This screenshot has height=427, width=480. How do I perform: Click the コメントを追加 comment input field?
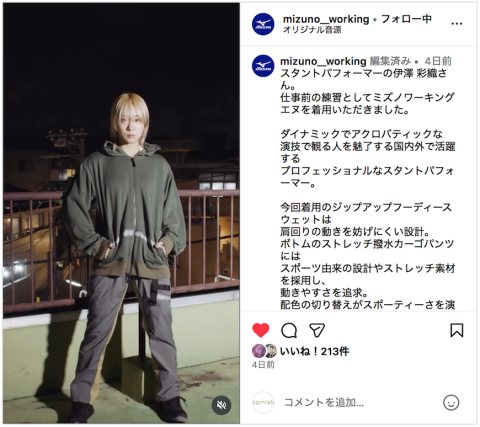click(x=360, y=403)
